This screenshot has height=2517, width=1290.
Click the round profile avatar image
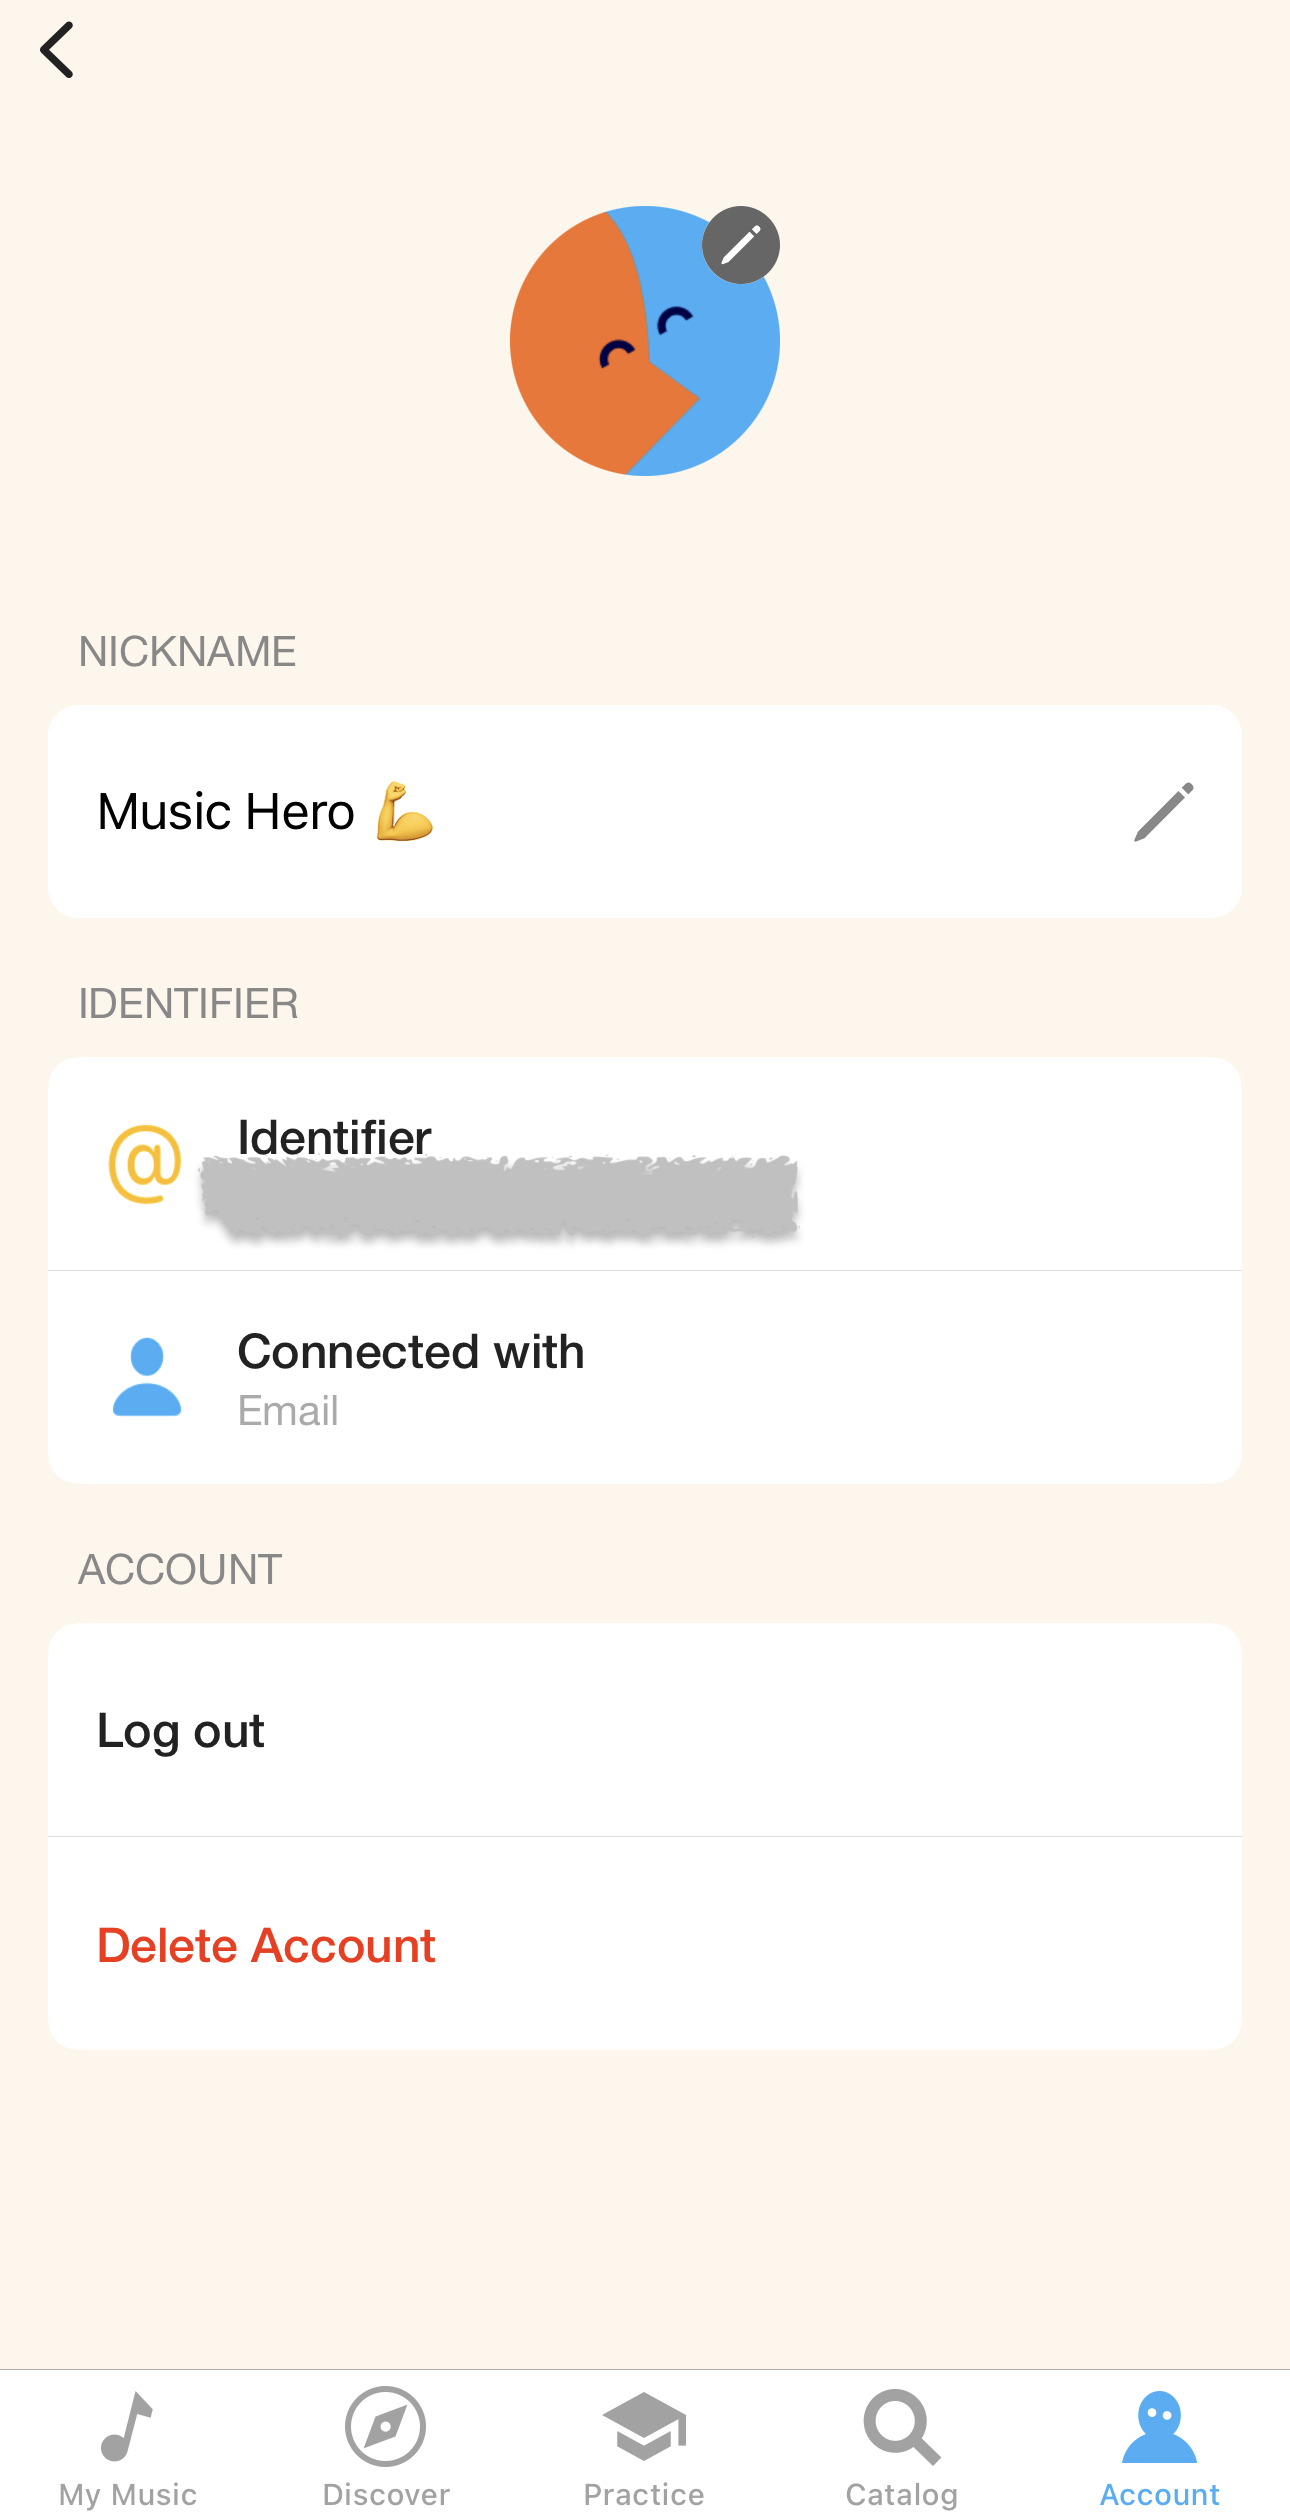(645, 341)
